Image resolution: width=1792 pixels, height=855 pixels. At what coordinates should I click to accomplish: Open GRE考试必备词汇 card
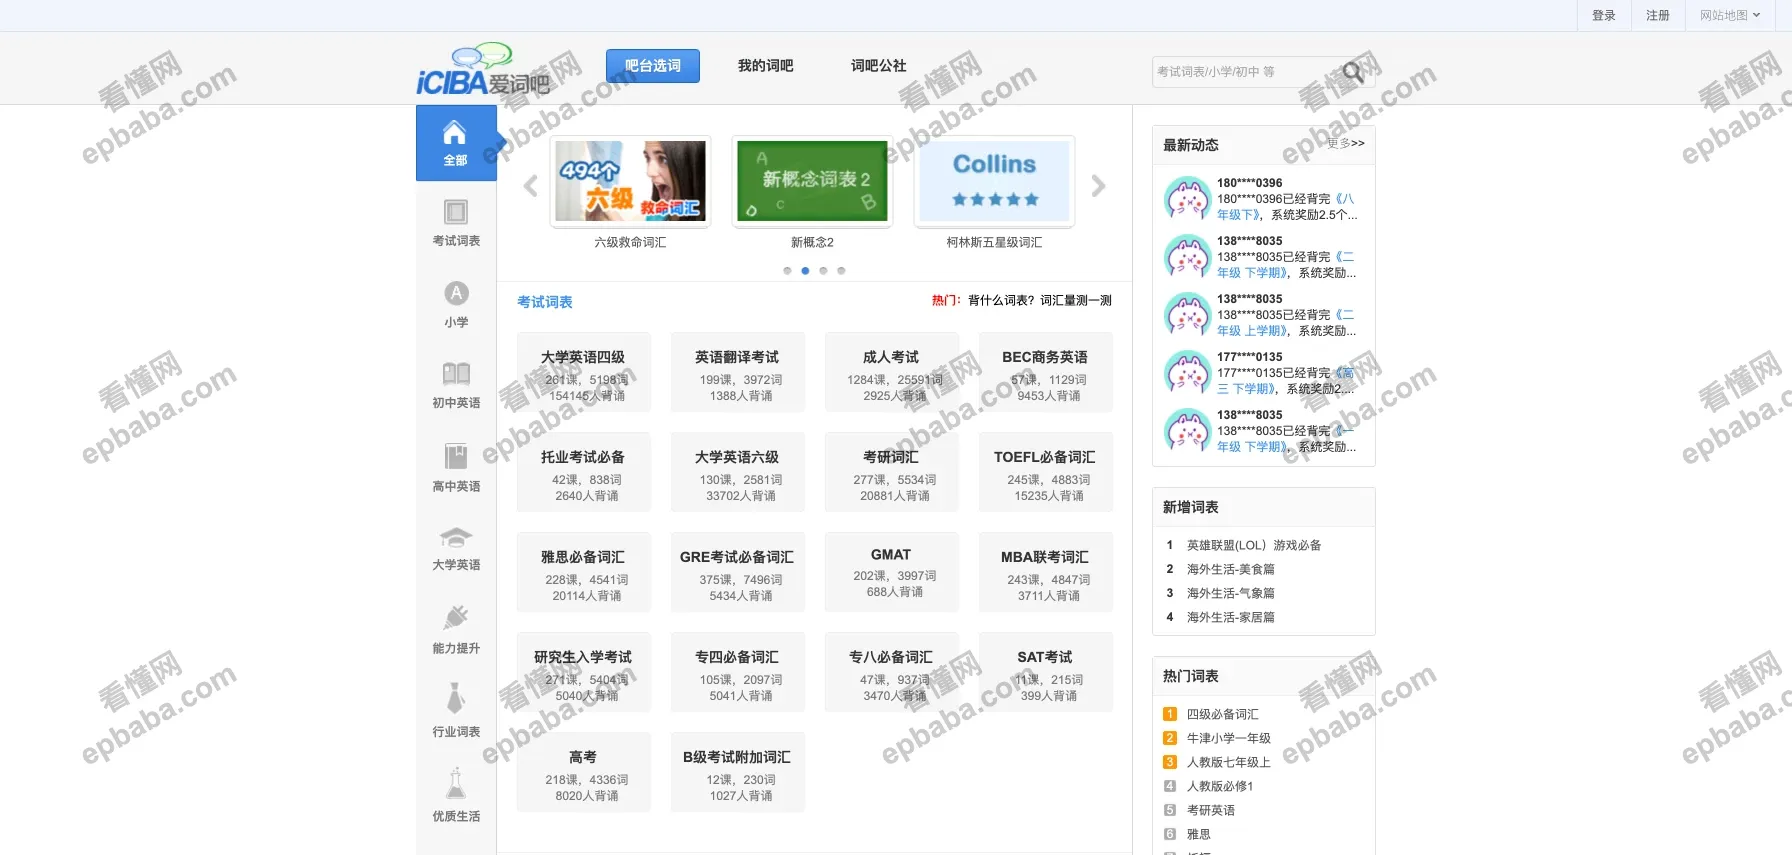(738, 573)
